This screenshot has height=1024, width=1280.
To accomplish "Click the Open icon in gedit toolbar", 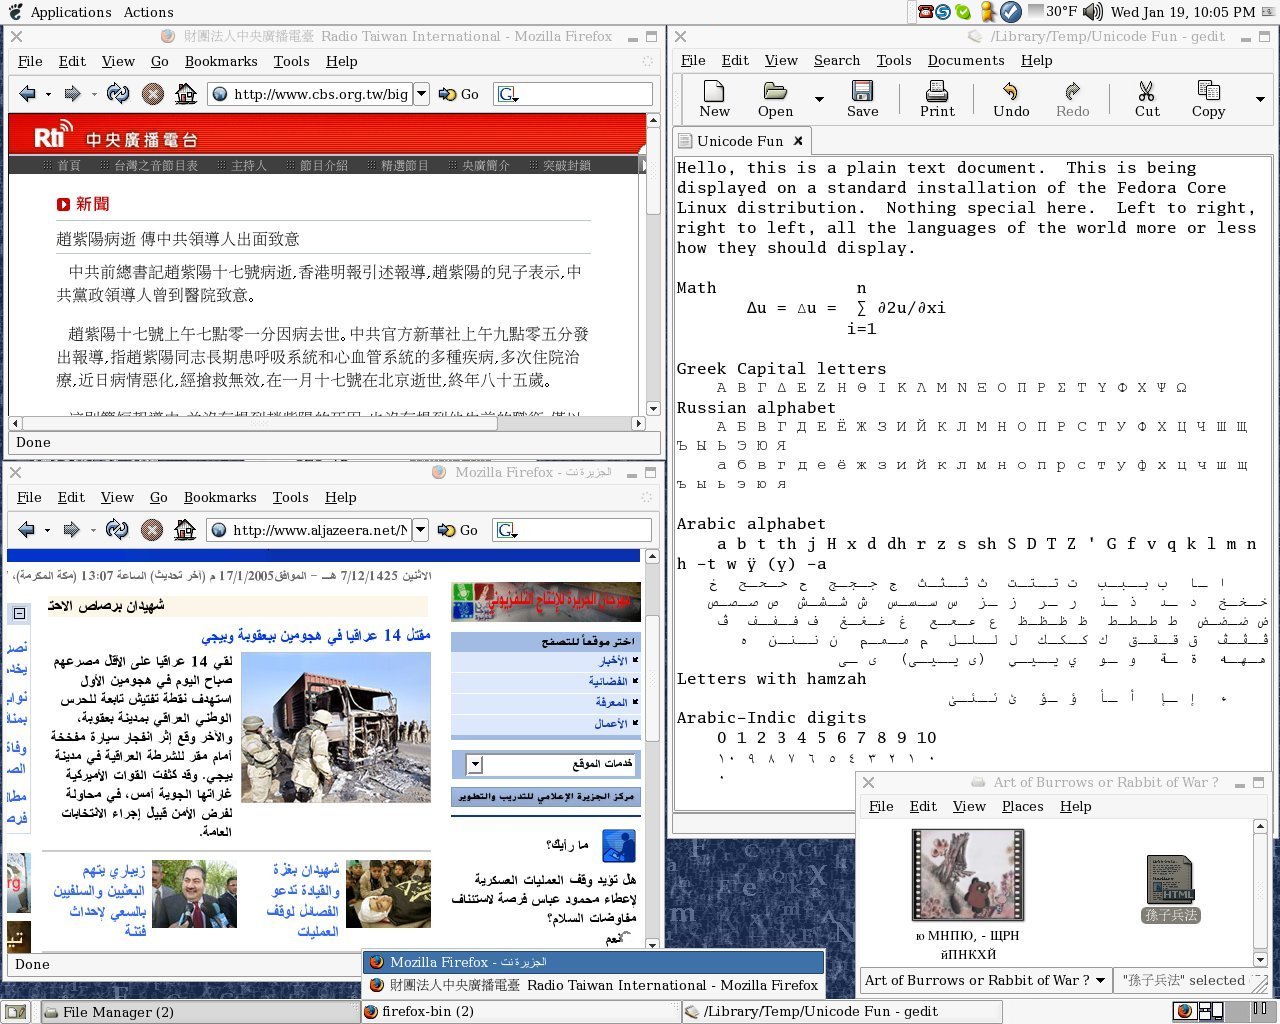I will 775,100.
